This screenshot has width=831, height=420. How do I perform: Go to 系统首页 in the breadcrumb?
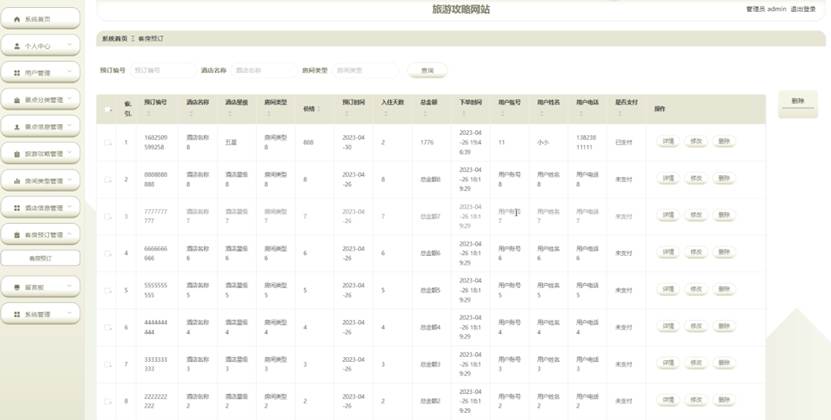(114, 39)
